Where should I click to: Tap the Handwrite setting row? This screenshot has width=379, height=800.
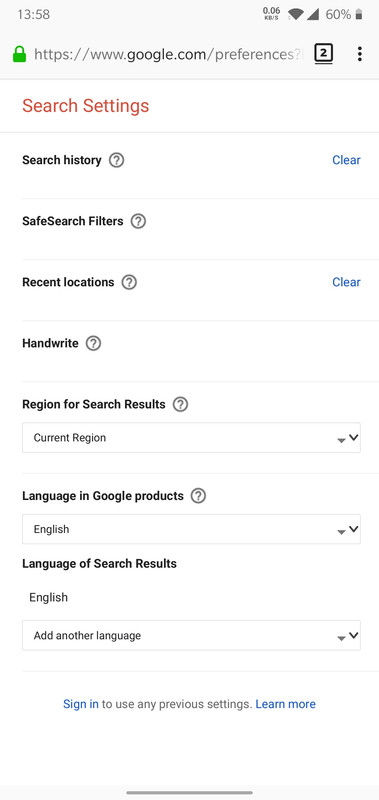click(x=191, y=351)
